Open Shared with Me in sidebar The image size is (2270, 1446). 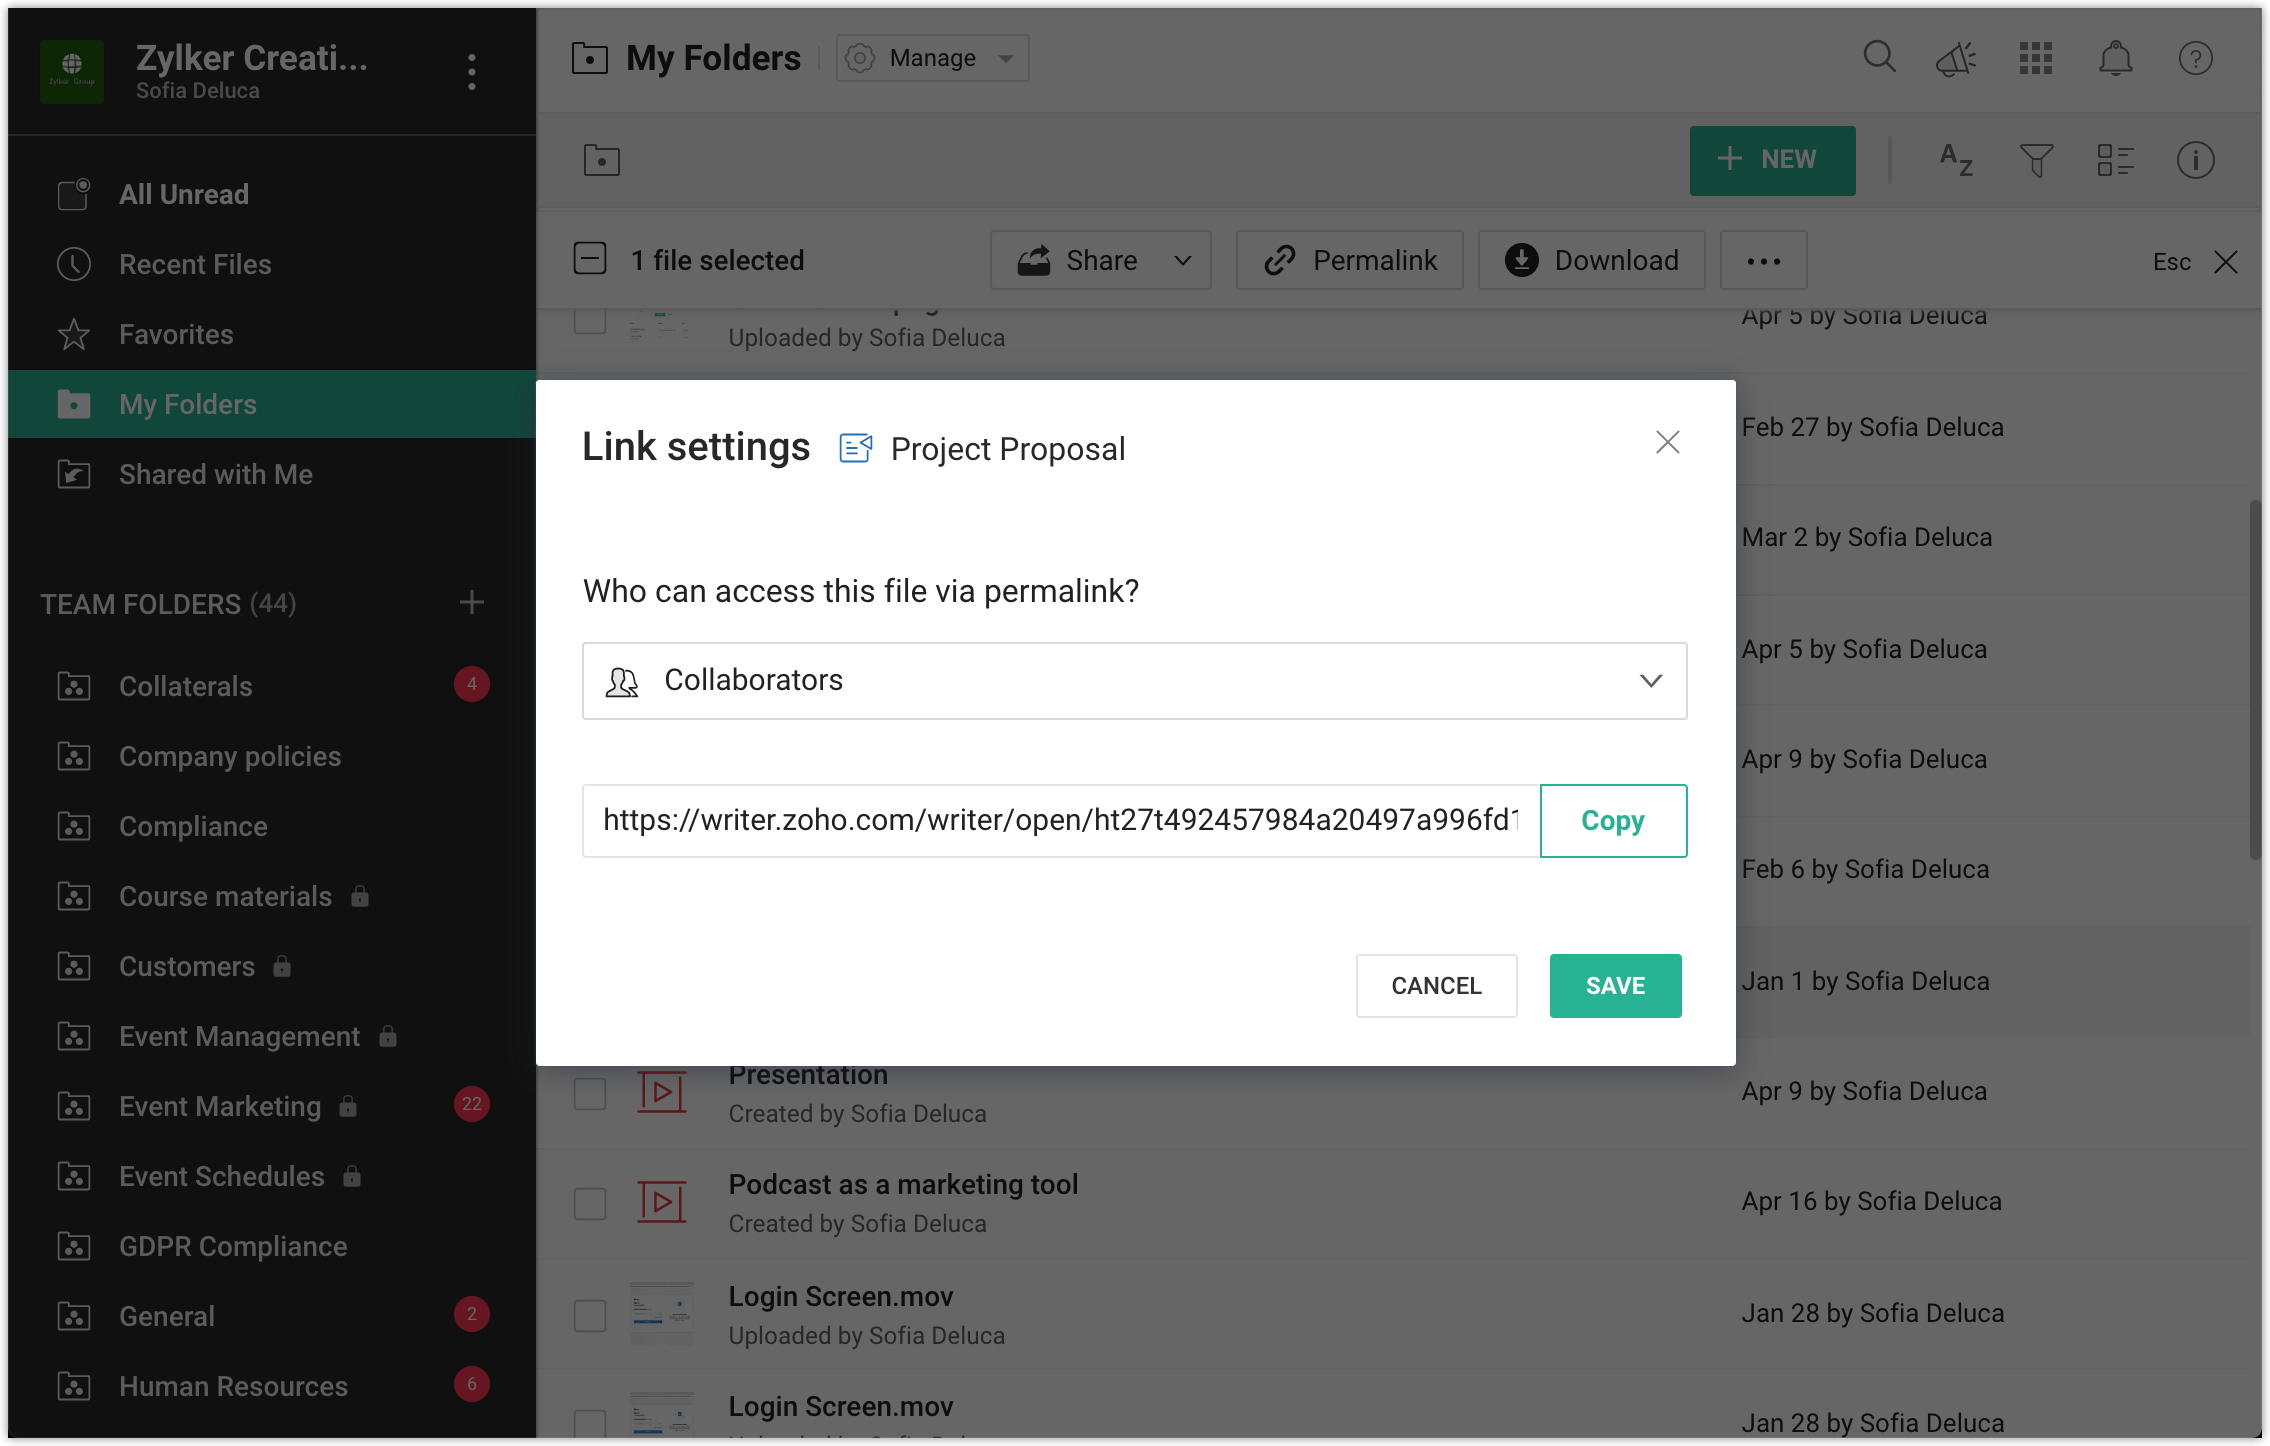(x=215, y=474)
